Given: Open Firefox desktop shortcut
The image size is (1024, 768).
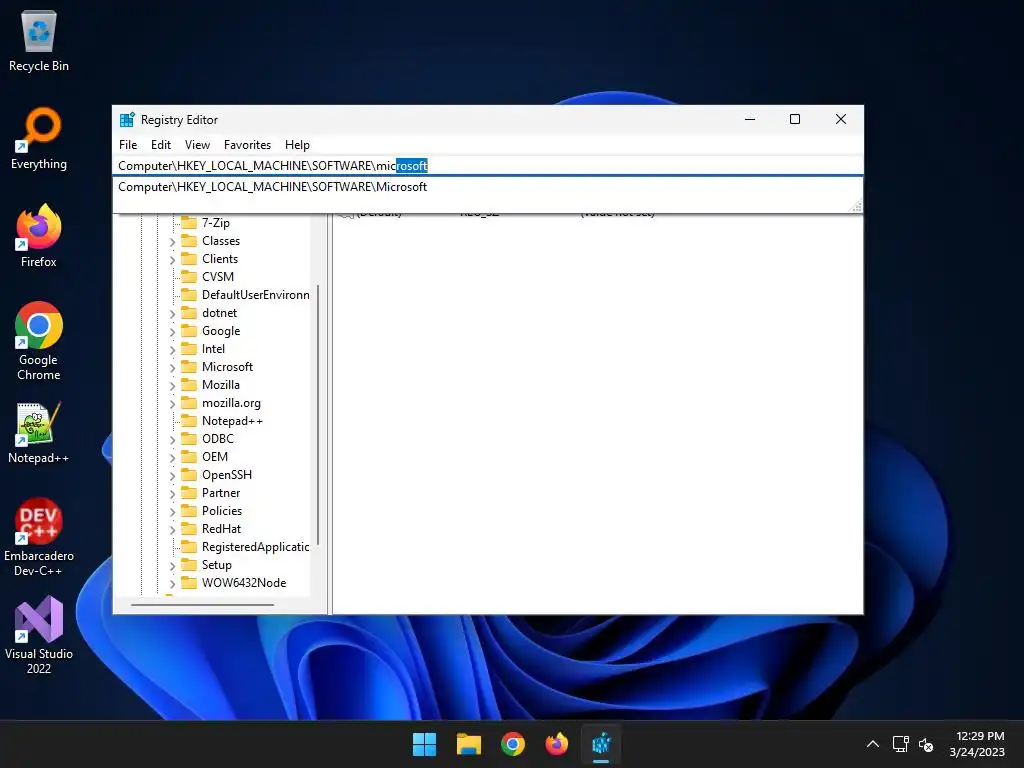Looking at the screenshot, I should (x=39, y=236).
